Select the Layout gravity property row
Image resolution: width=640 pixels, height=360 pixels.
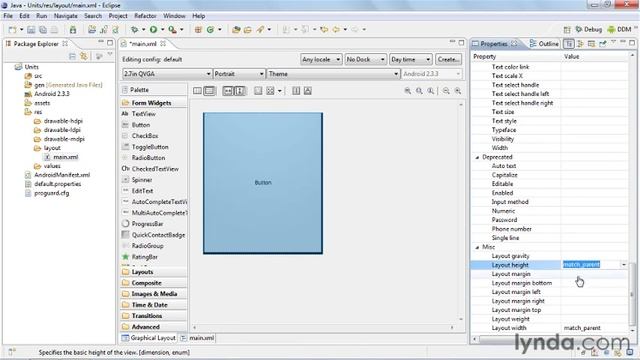[x=549, y=256]
